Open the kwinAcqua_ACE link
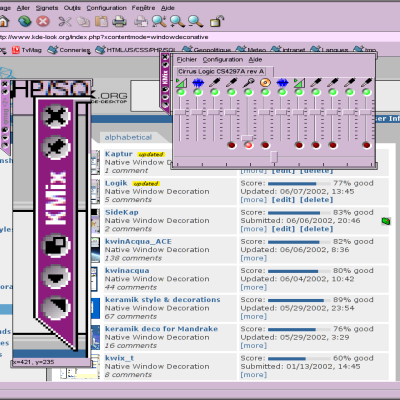Viewport: 400px width, 400px height. pos(138,241)
